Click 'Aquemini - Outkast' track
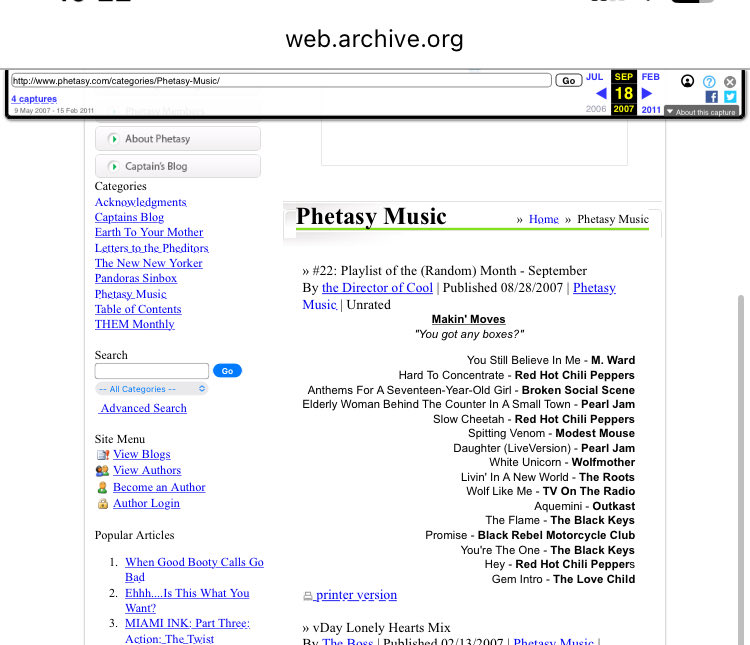750x645 pixels. click(585, 506)
